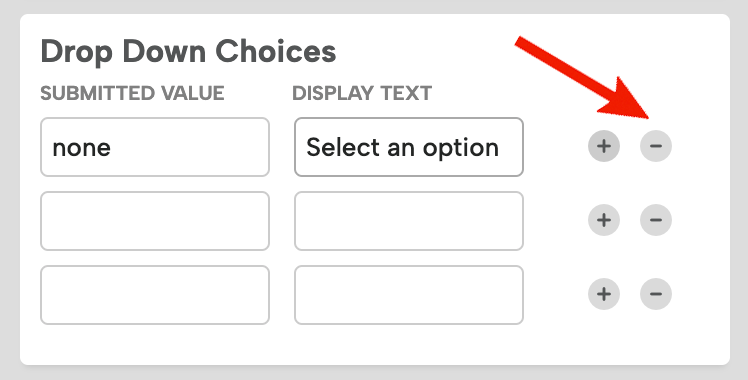Click the 'DISPLAY TEXT' column label
Image resolution: width=748 pixels, height=380 pixels.
(x=362, y=93)
